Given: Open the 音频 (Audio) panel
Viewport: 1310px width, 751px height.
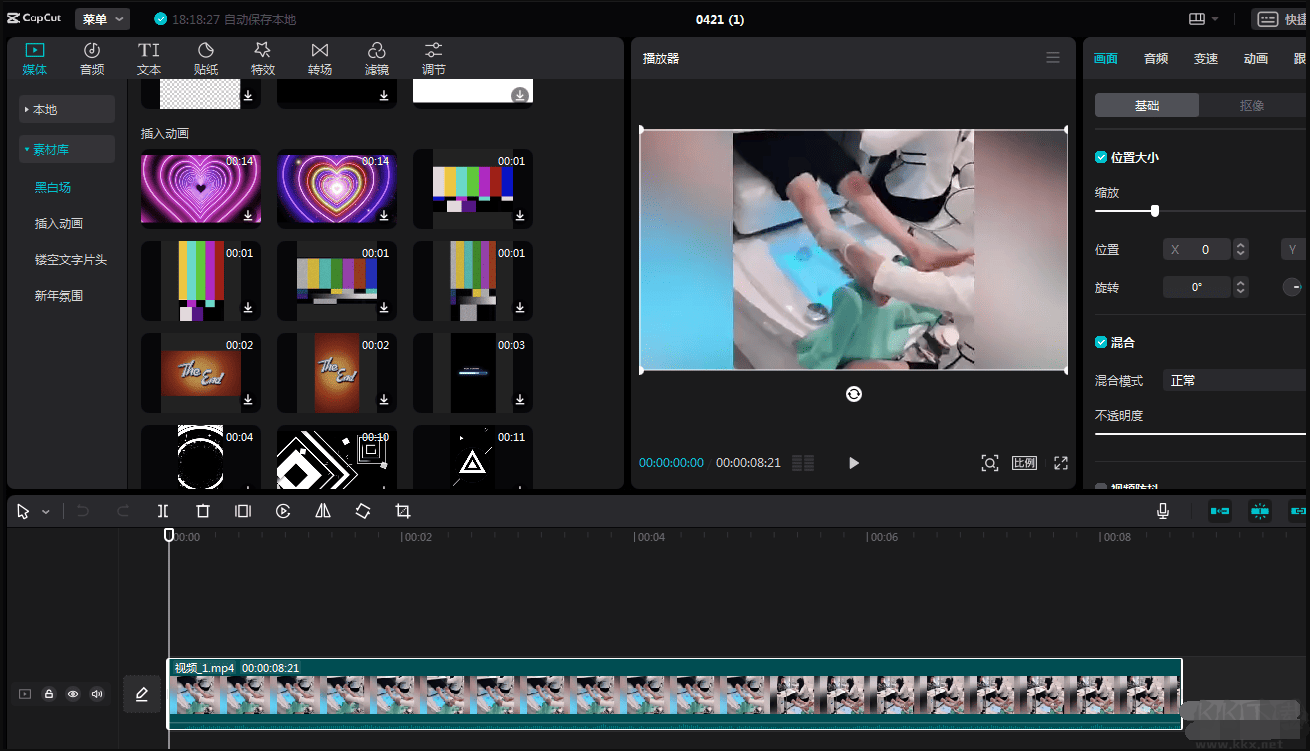Looking at the screenshot, I should (92, 59).
